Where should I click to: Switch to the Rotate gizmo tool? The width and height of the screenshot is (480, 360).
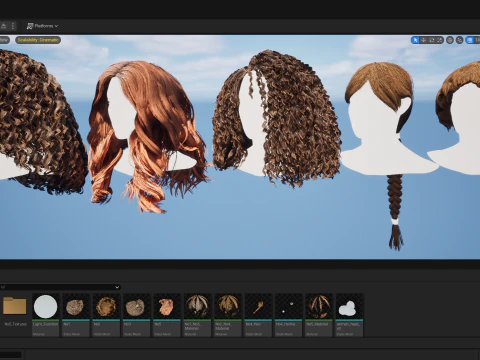432,40
